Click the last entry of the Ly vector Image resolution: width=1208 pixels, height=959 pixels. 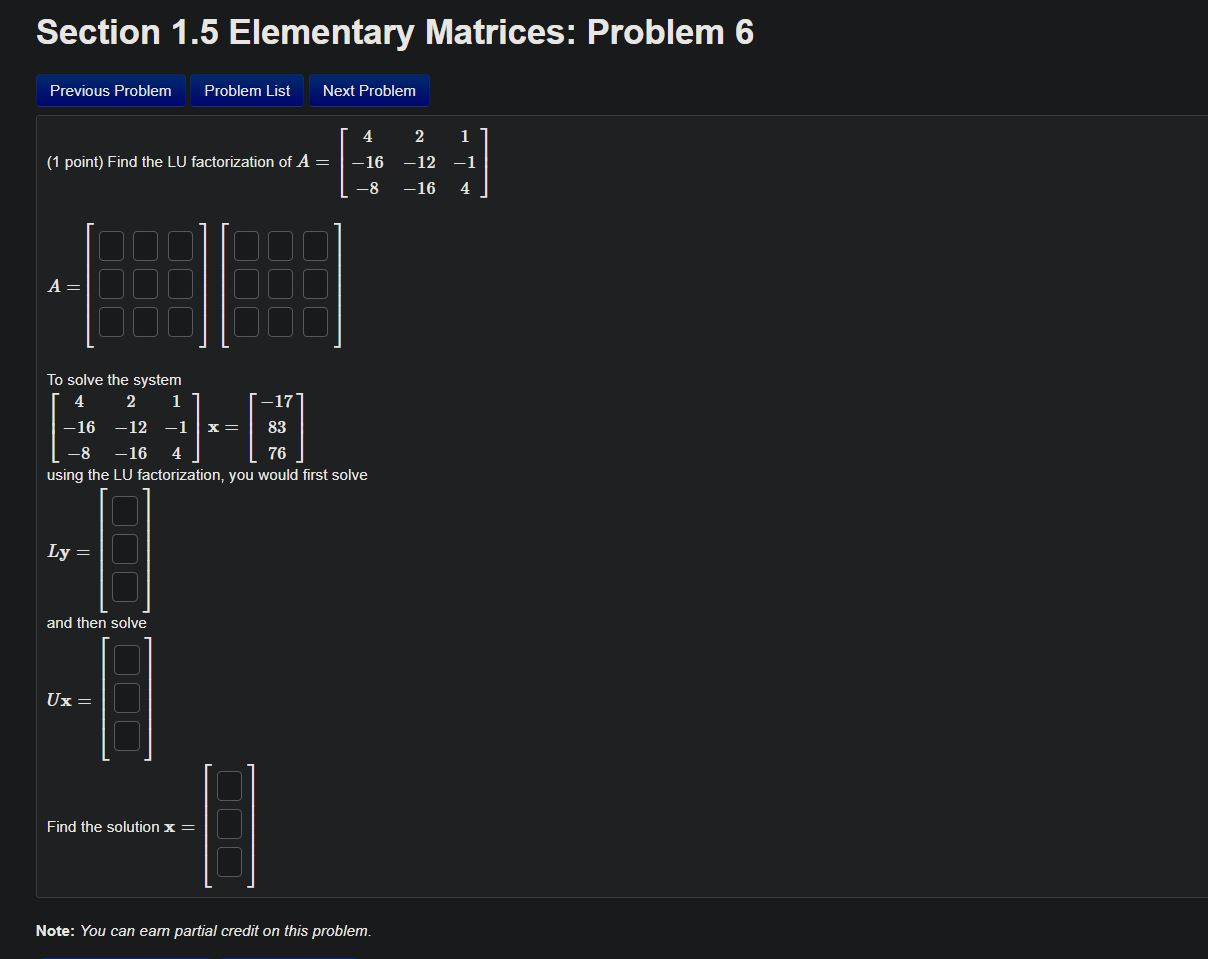[x=124, y=587]
